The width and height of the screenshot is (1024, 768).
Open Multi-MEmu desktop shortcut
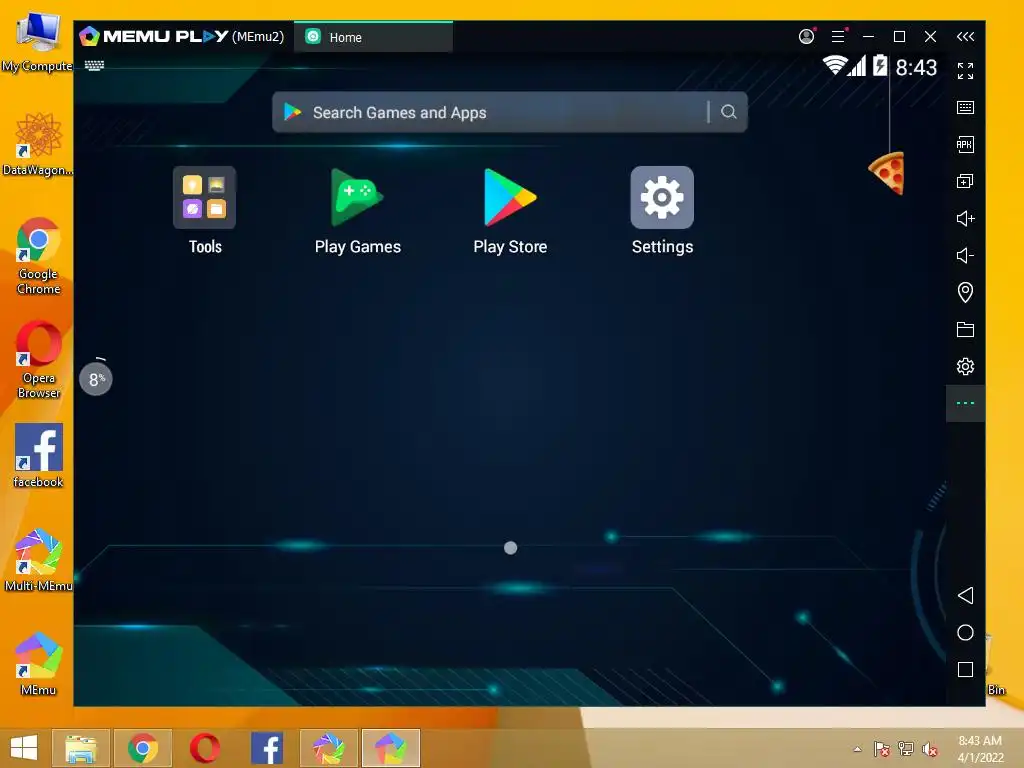point(39,560)
